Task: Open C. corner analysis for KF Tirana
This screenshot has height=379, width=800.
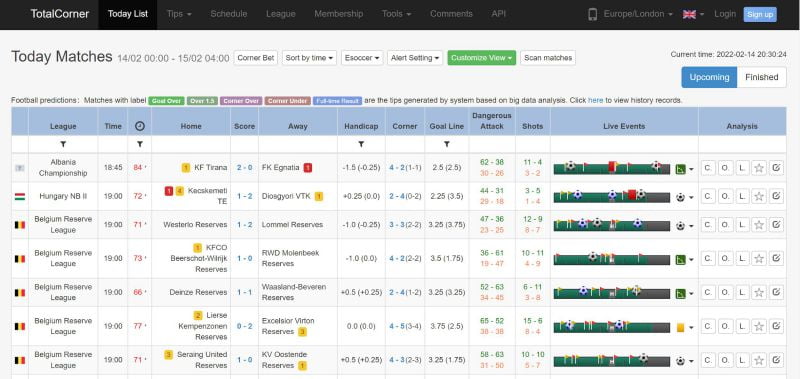Action: [708, 168]
